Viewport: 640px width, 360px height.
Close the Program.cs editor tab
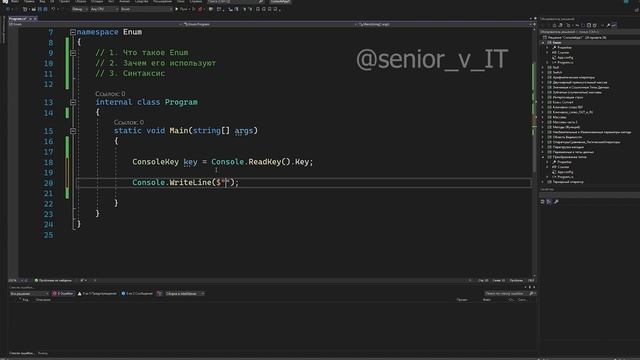coord(35,19)
